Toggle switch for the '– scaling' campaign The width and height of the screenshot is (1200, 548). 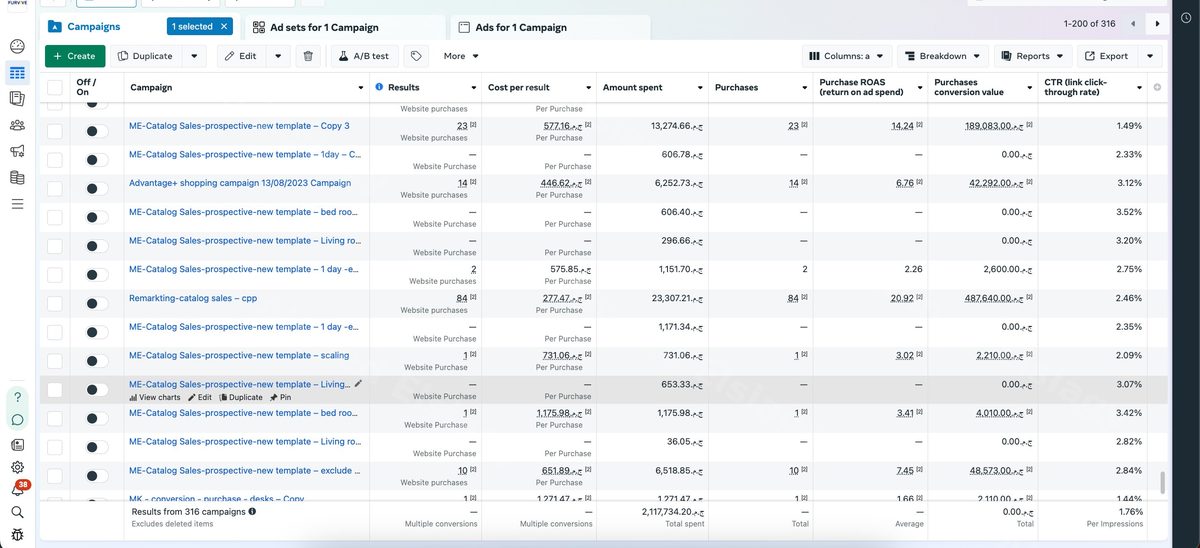pyautogui.click(x=97, y=361)
